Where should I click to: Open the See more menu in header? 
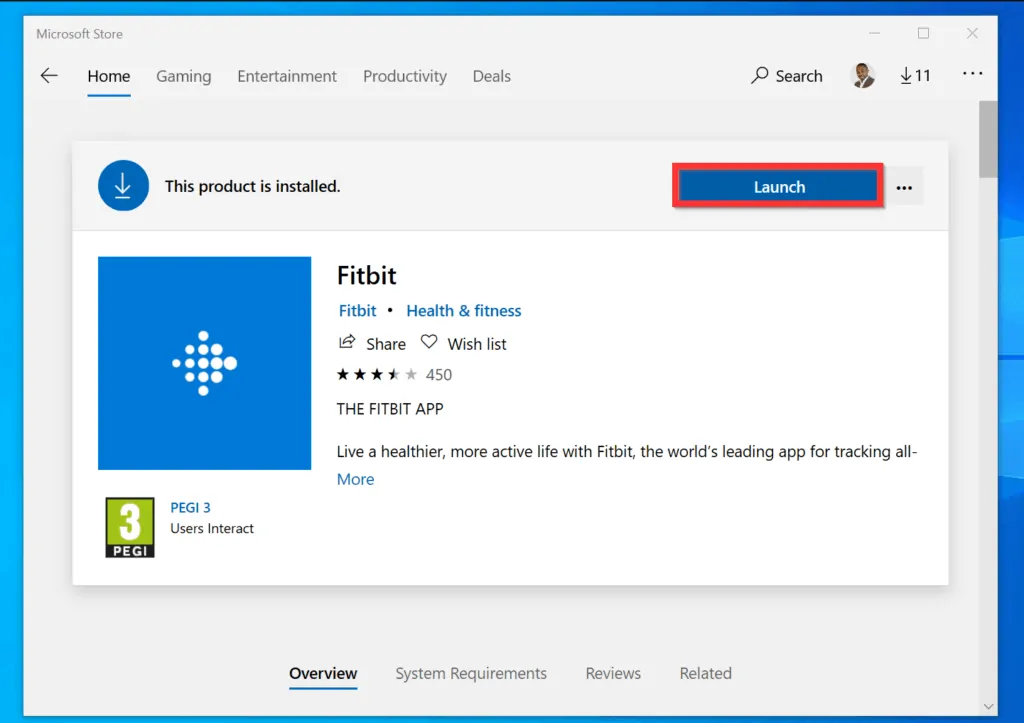tap(972, 76)
